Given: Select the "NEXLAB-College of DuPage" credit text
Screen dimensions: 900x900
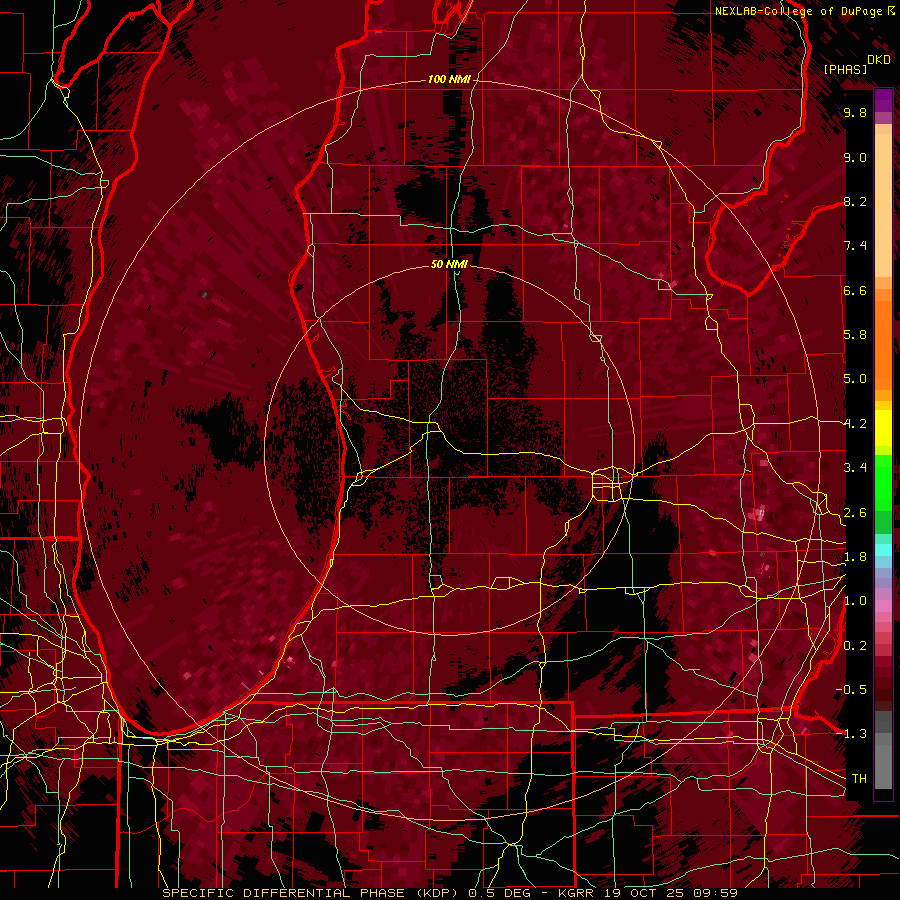Looking at the screenshot, I should (x=801, y=11).
